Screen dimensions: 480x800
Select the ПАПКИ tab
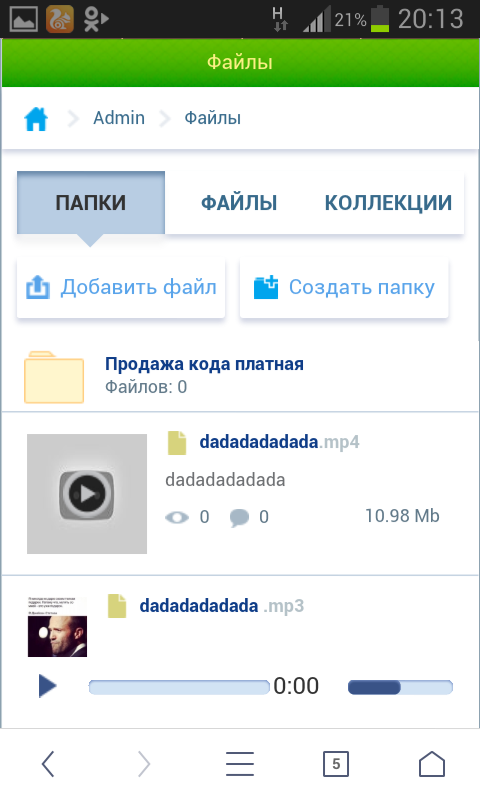click(x=91, y=203)
